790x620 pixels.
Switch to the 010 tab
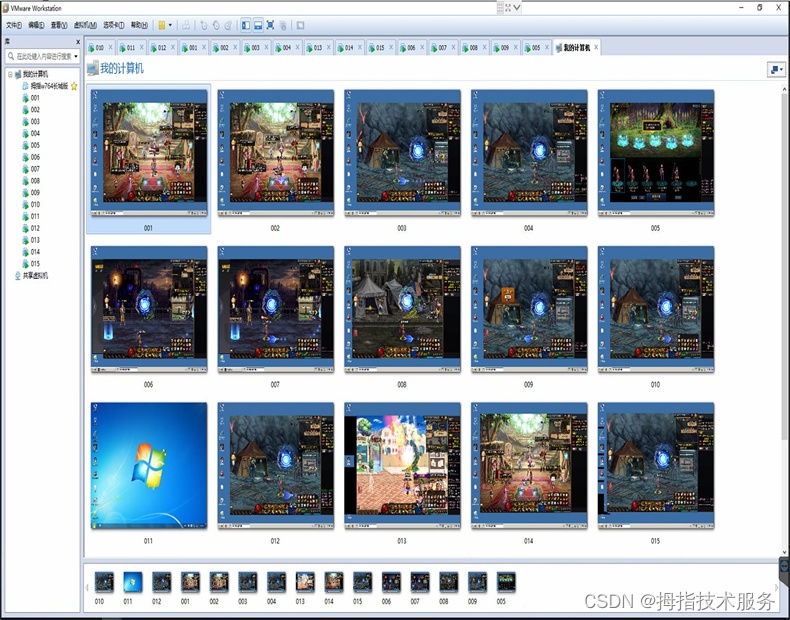click(x=99, y=48)
